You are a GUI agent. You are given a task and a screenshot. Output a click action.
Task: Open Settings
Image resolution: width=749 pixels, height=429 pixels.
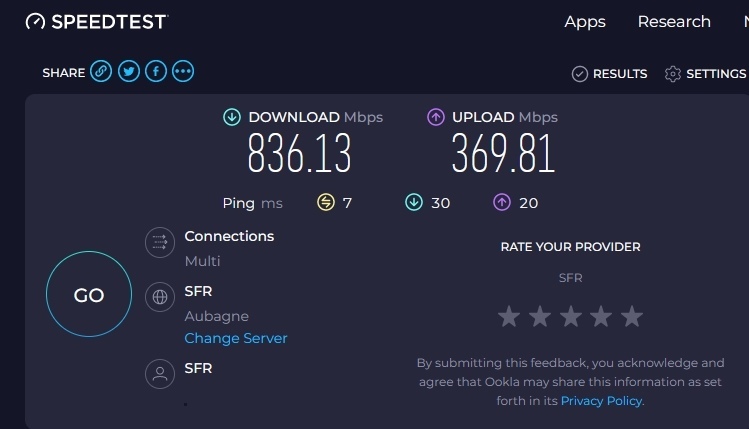click(705, 73)
